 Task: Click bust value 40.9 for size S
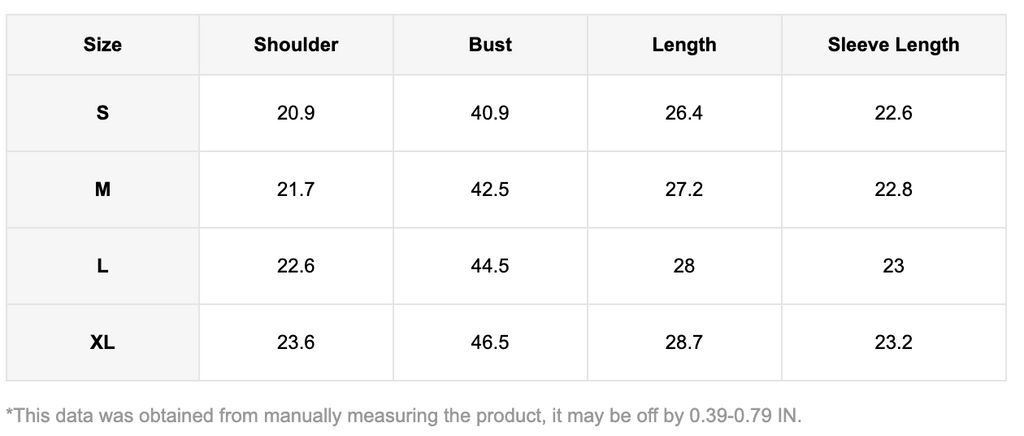[x=490, y=113]
